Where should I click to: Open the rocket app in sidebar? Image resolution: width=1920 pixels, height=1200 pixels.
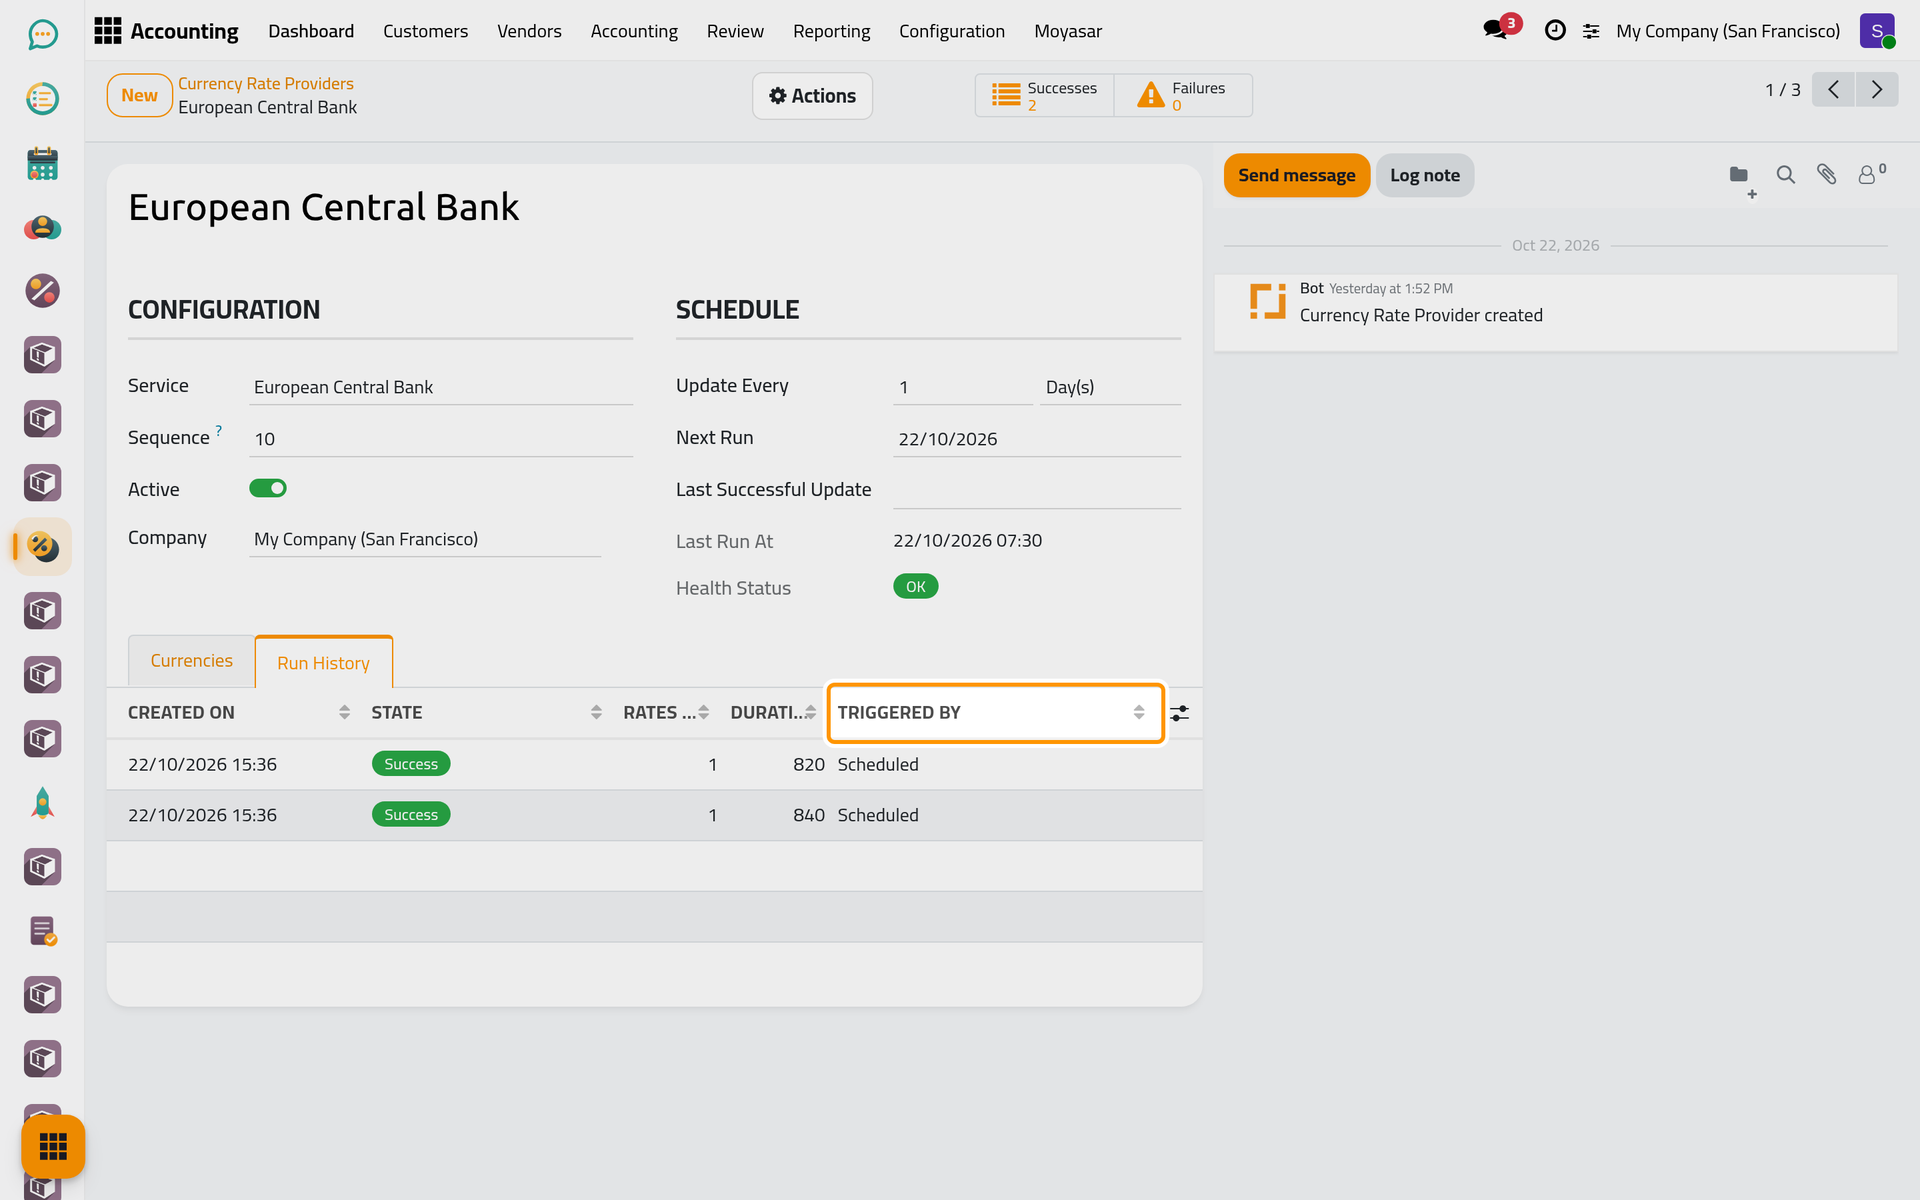pyautogui.click(x=42, y=803)
